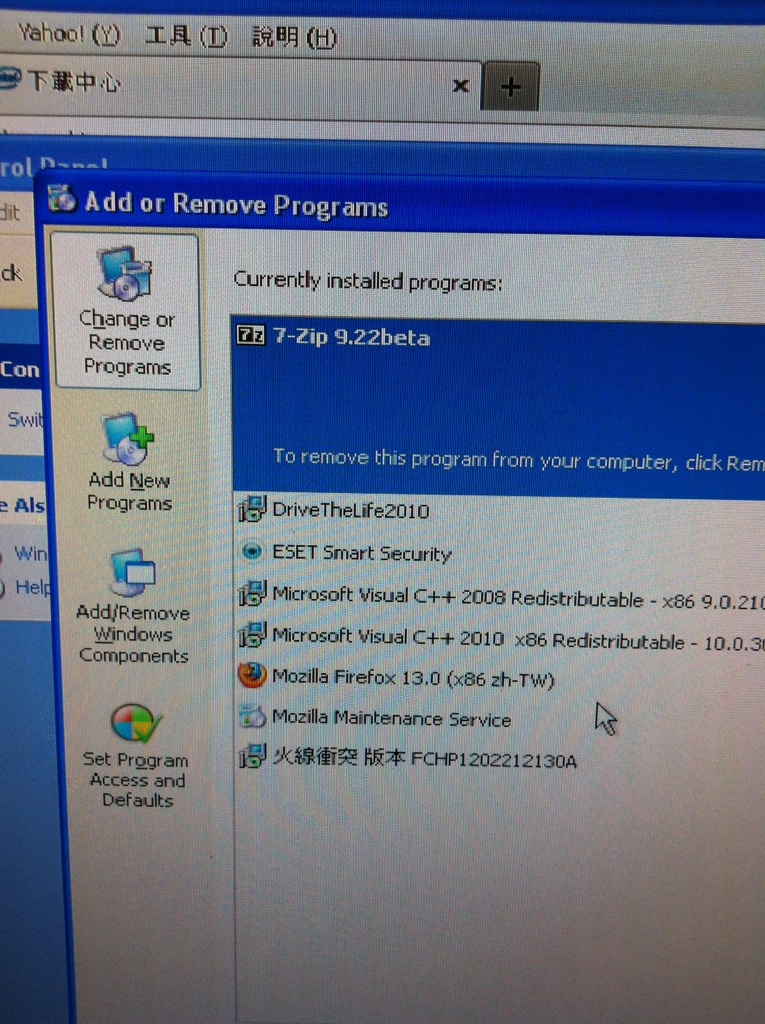Screen dimensions: 765x1024
Task: Open a new browser tab with plus button
Action: [x=511, y=86]
